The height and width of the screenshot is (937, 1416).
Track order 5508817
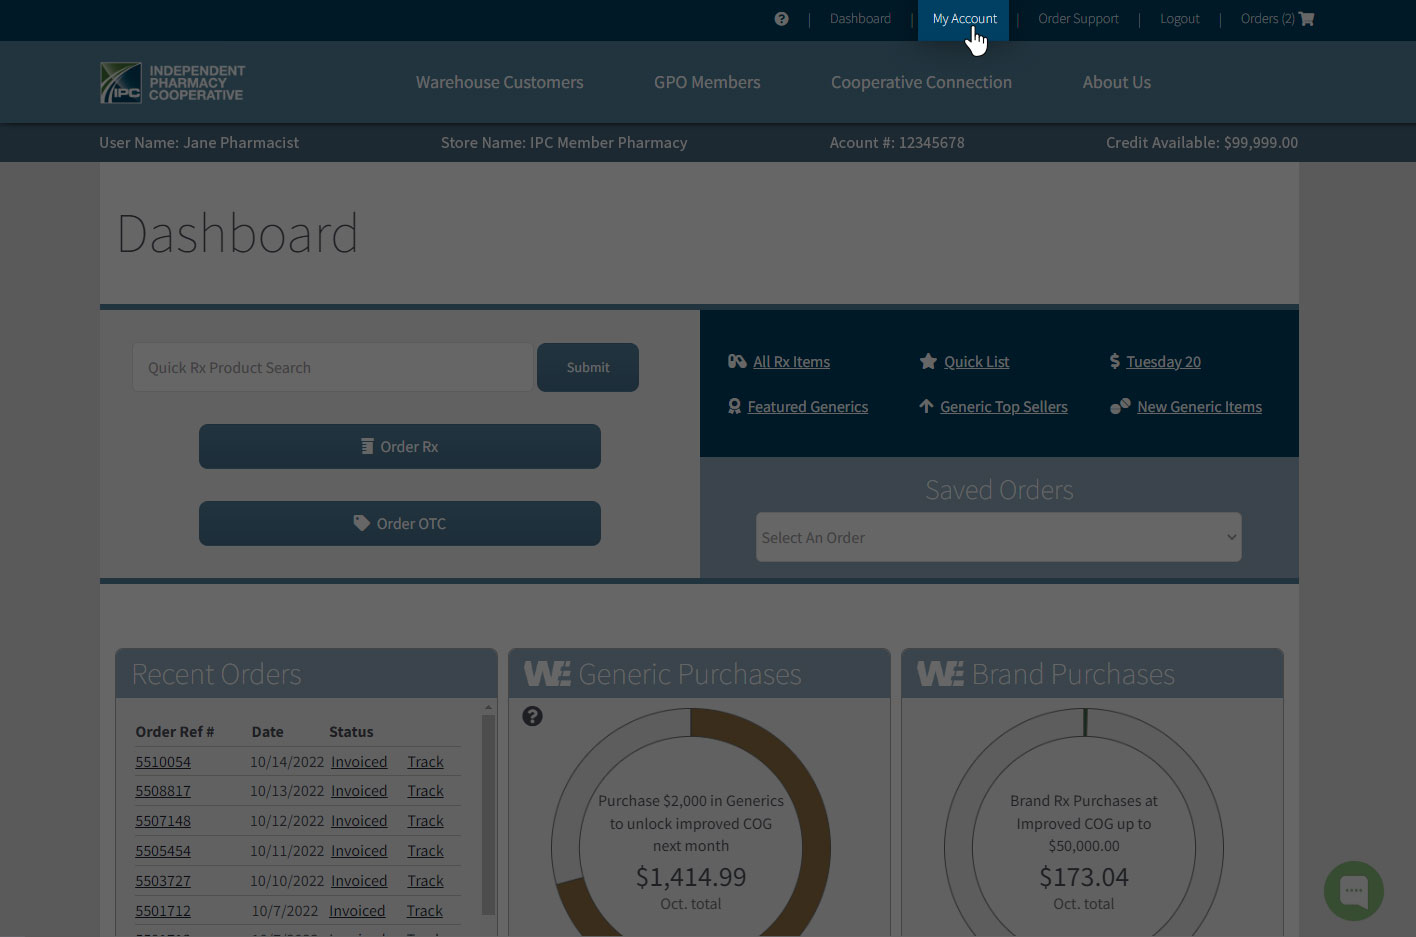coord(425,791)
